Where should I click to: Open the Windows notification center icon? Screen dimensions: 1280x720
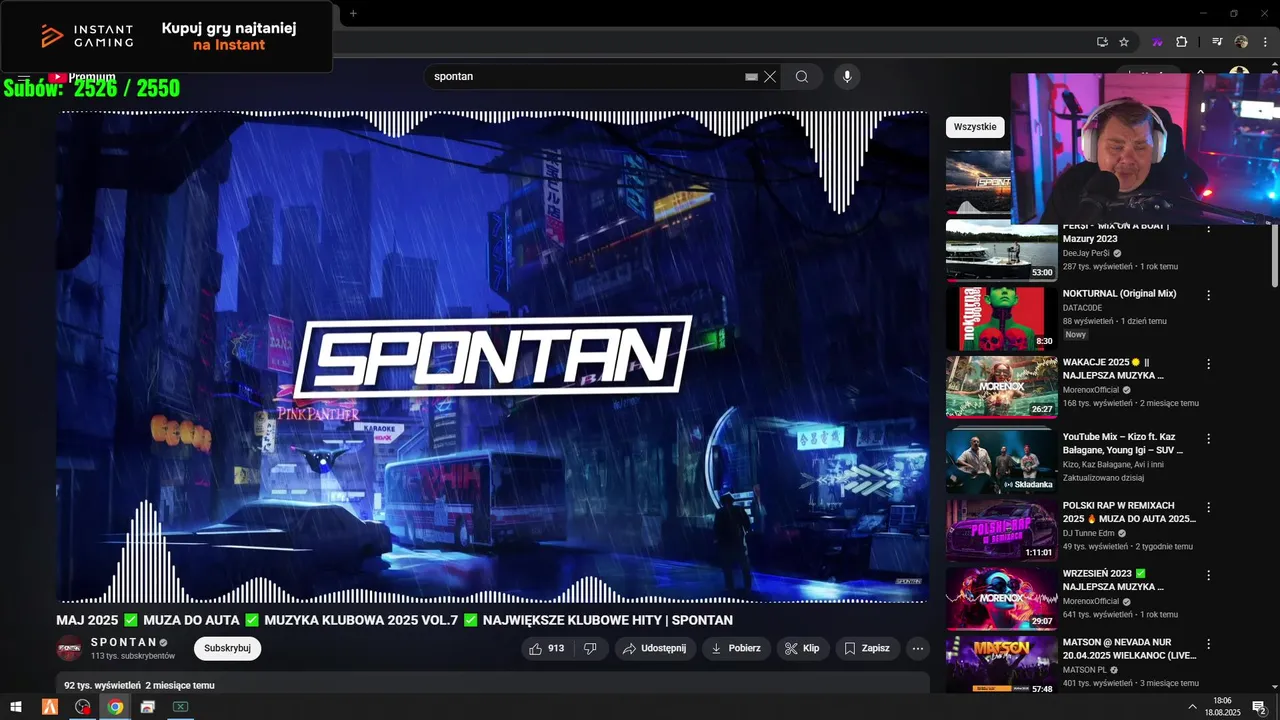pos(1259,707)
